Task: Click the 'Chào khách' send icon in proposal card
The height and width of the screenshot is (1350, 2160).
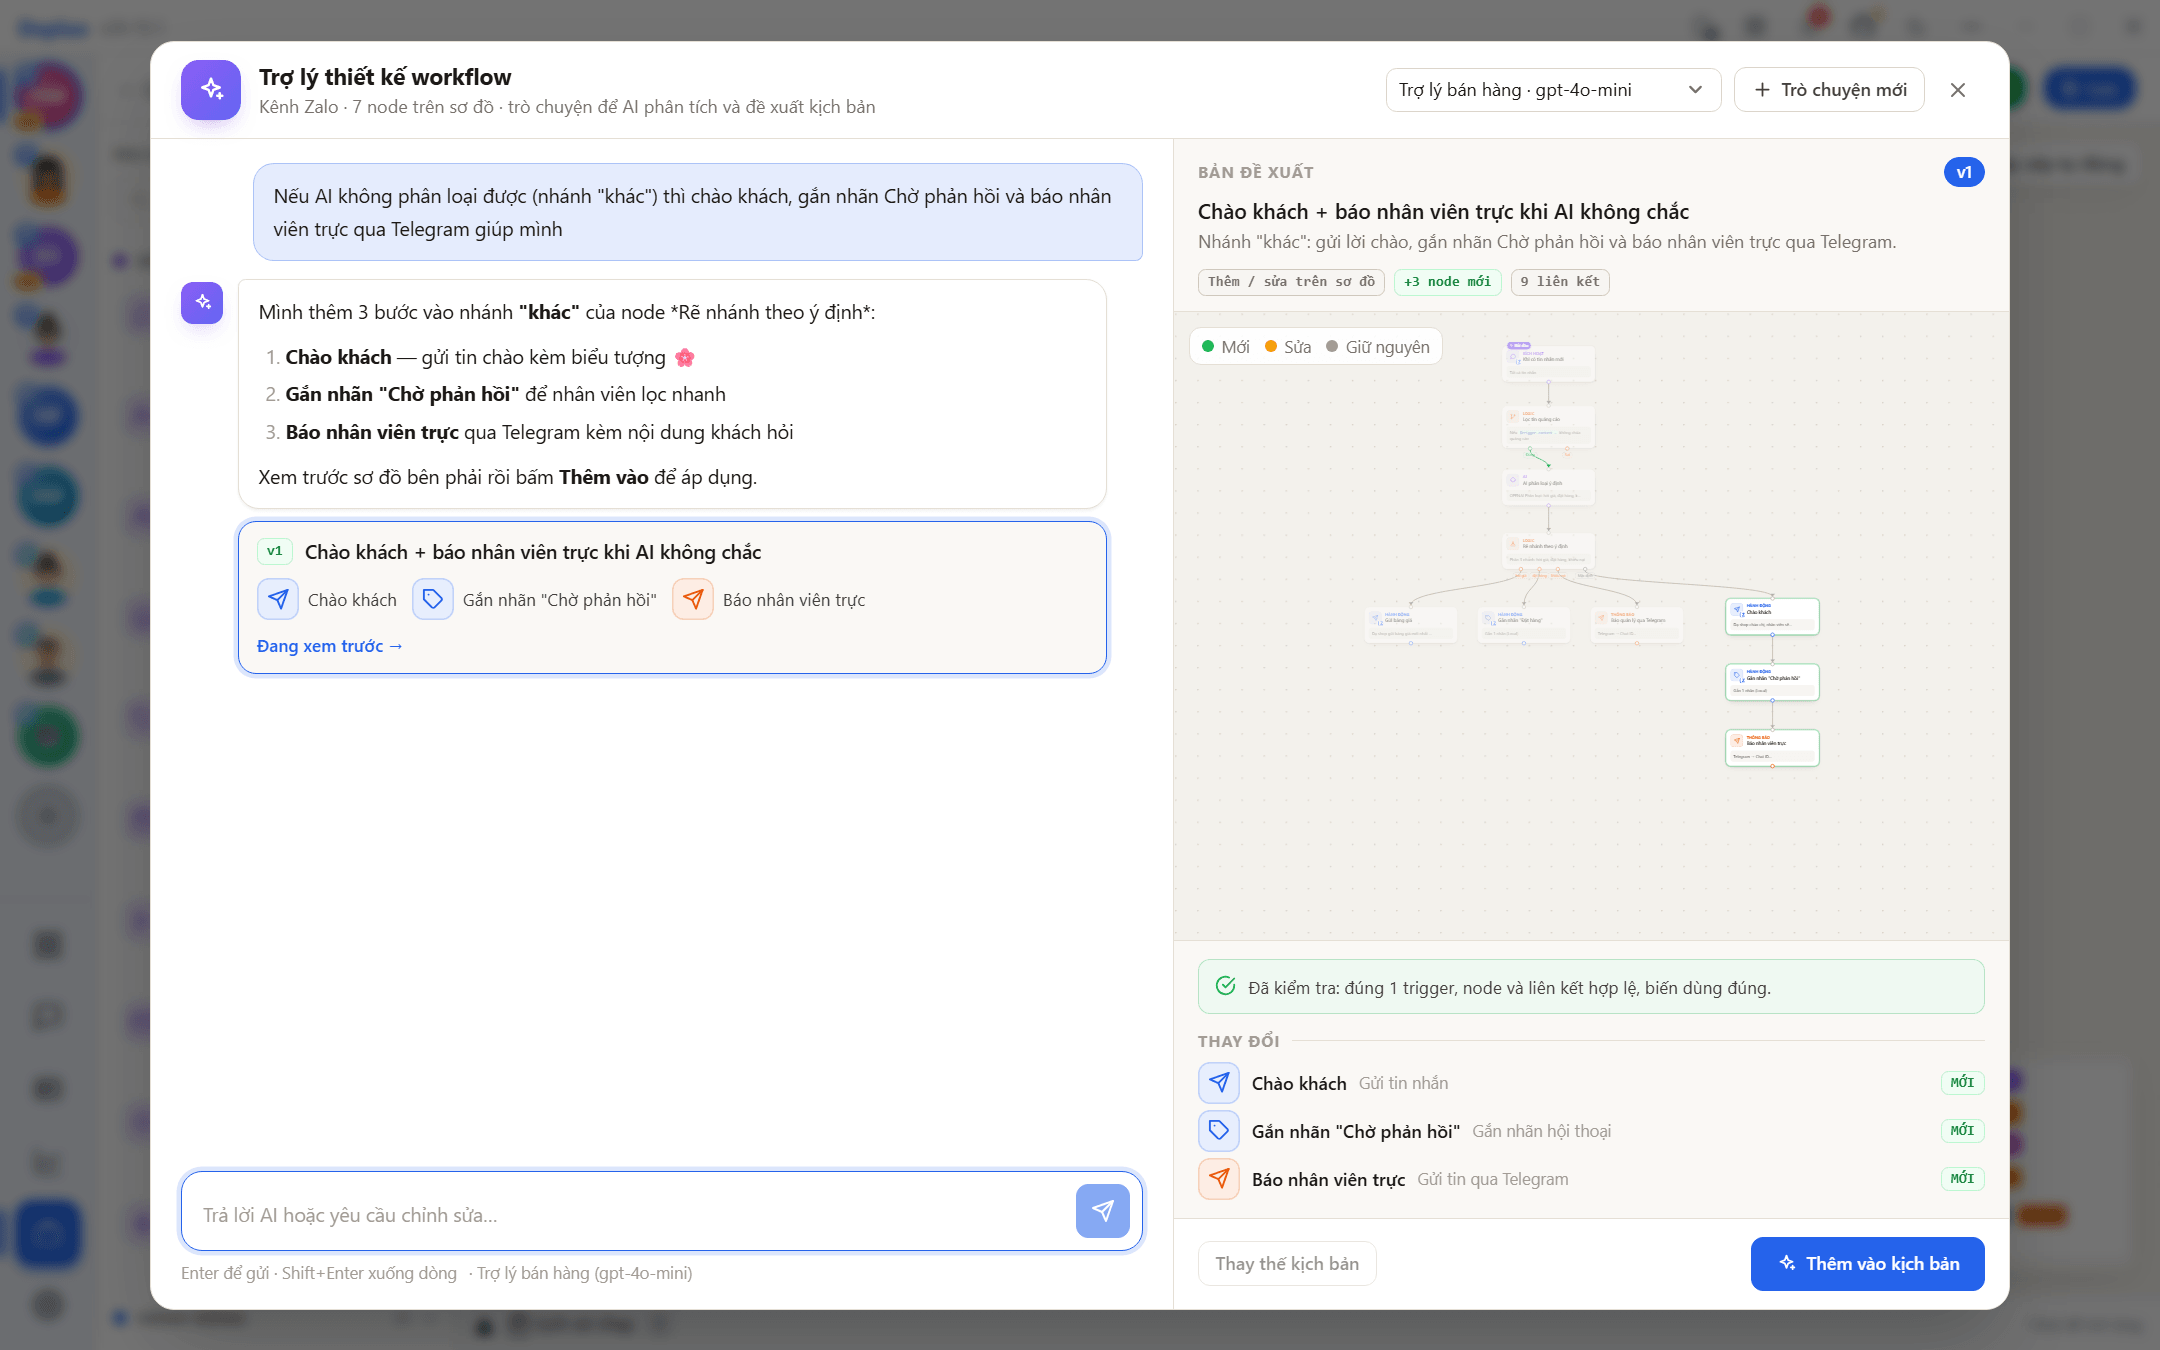Action: (x=278, y=599)
